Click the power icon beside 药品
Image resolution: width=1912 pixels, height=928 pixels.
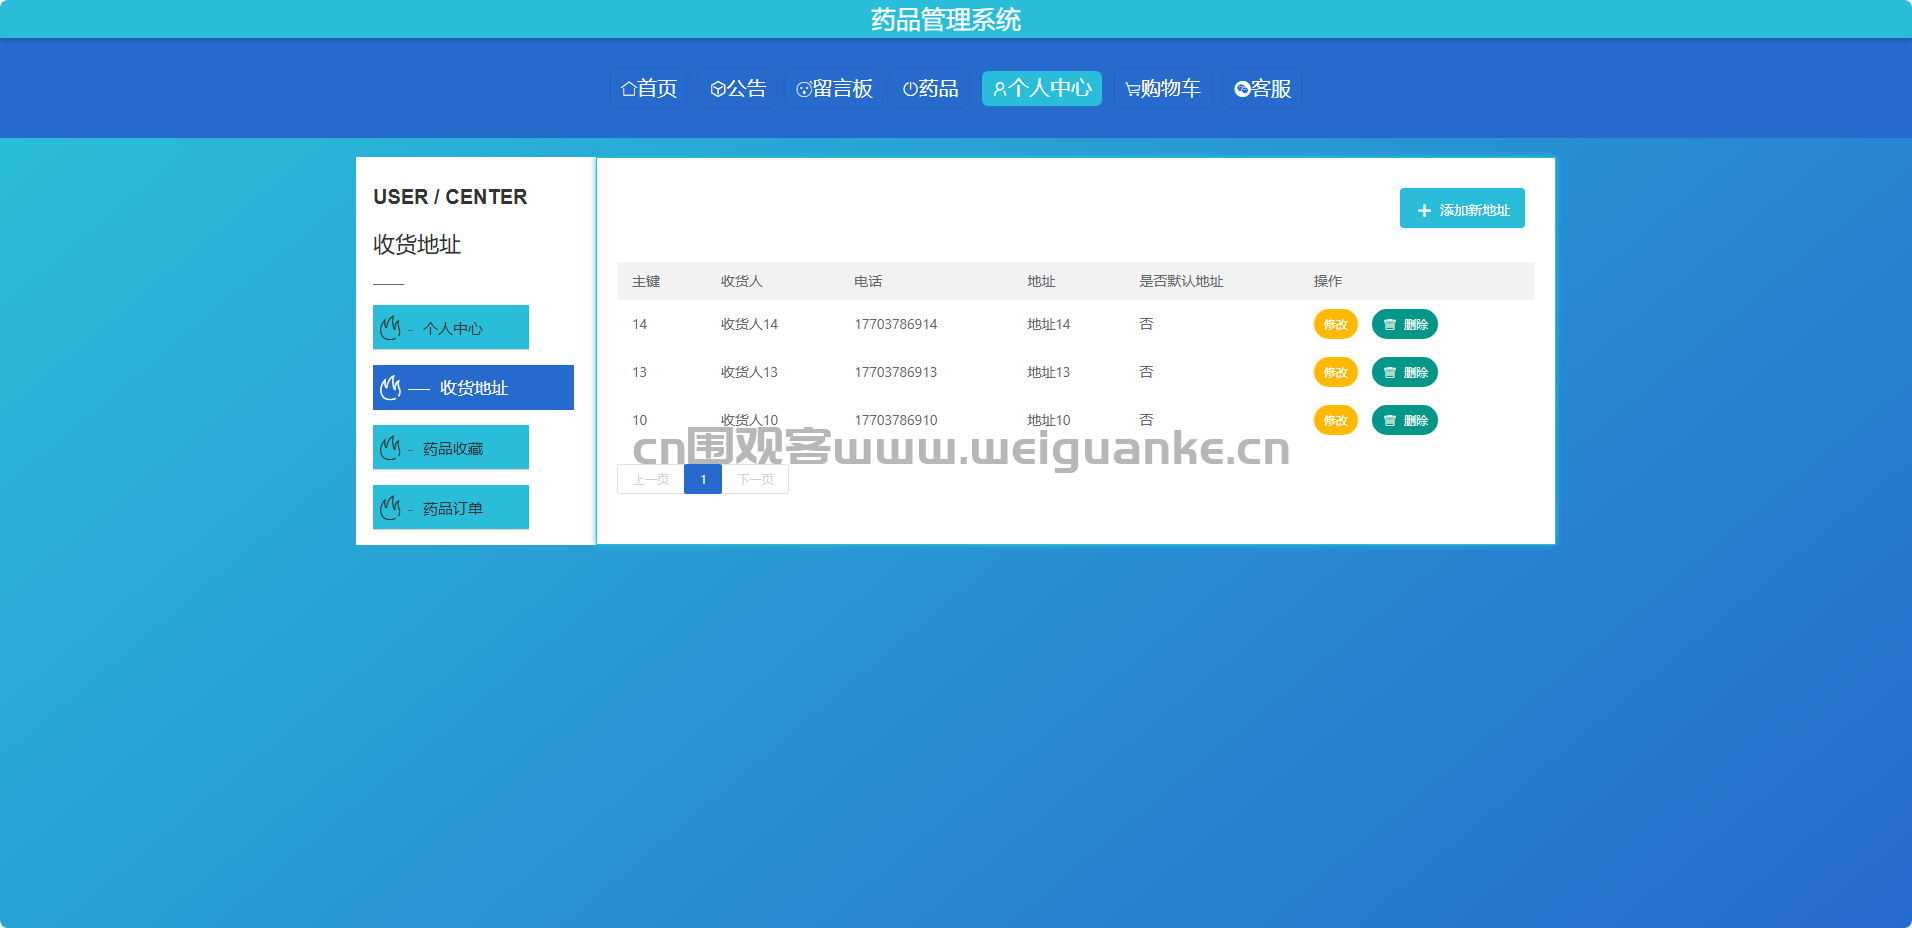tap(910, 89)
